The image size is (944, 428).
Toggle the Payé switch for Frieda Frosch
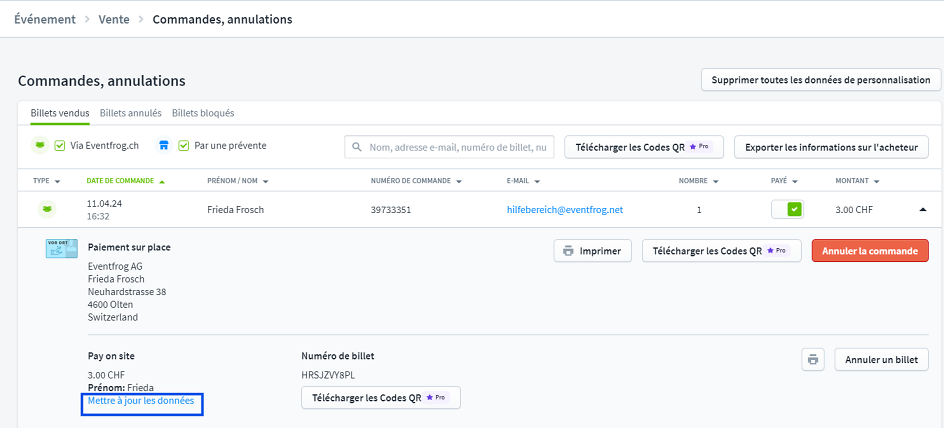point(786,210)
